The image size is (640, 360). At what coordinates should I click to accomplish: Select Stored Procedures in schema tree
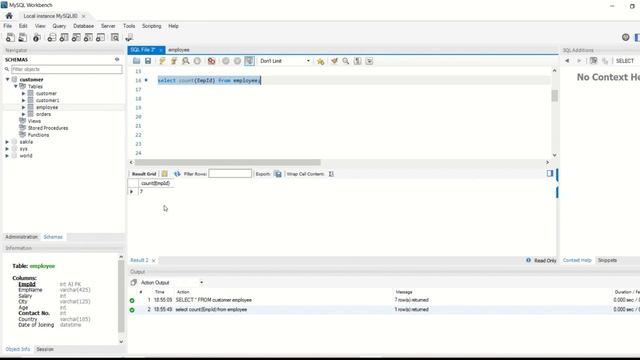pos(48,128)
